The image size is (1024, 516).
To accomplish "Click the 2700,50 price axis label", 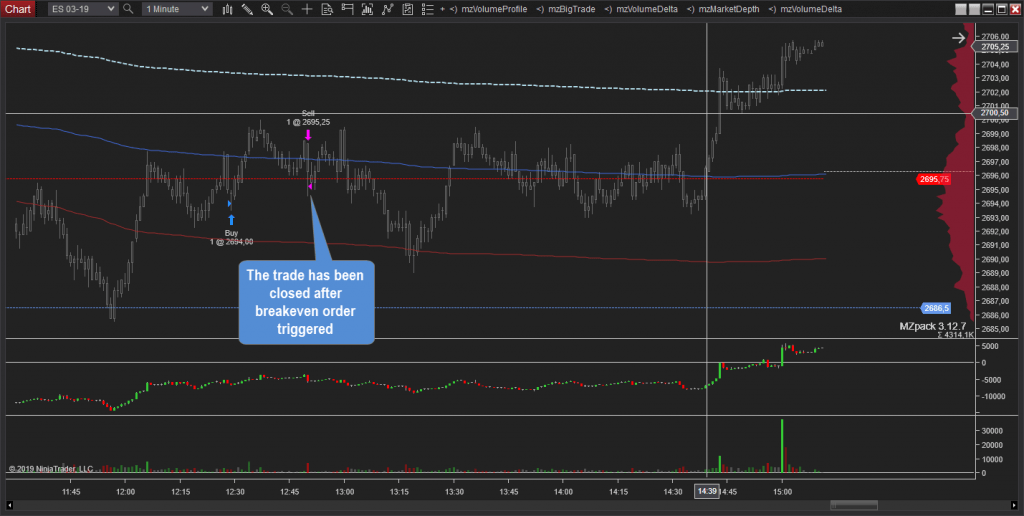I will click(x=995, y=113).
